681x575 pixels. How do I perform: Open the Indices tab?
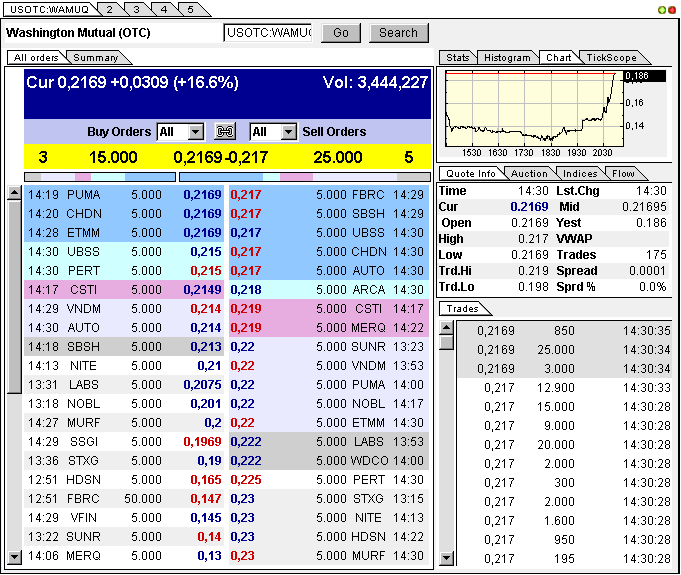click(580, 174)
